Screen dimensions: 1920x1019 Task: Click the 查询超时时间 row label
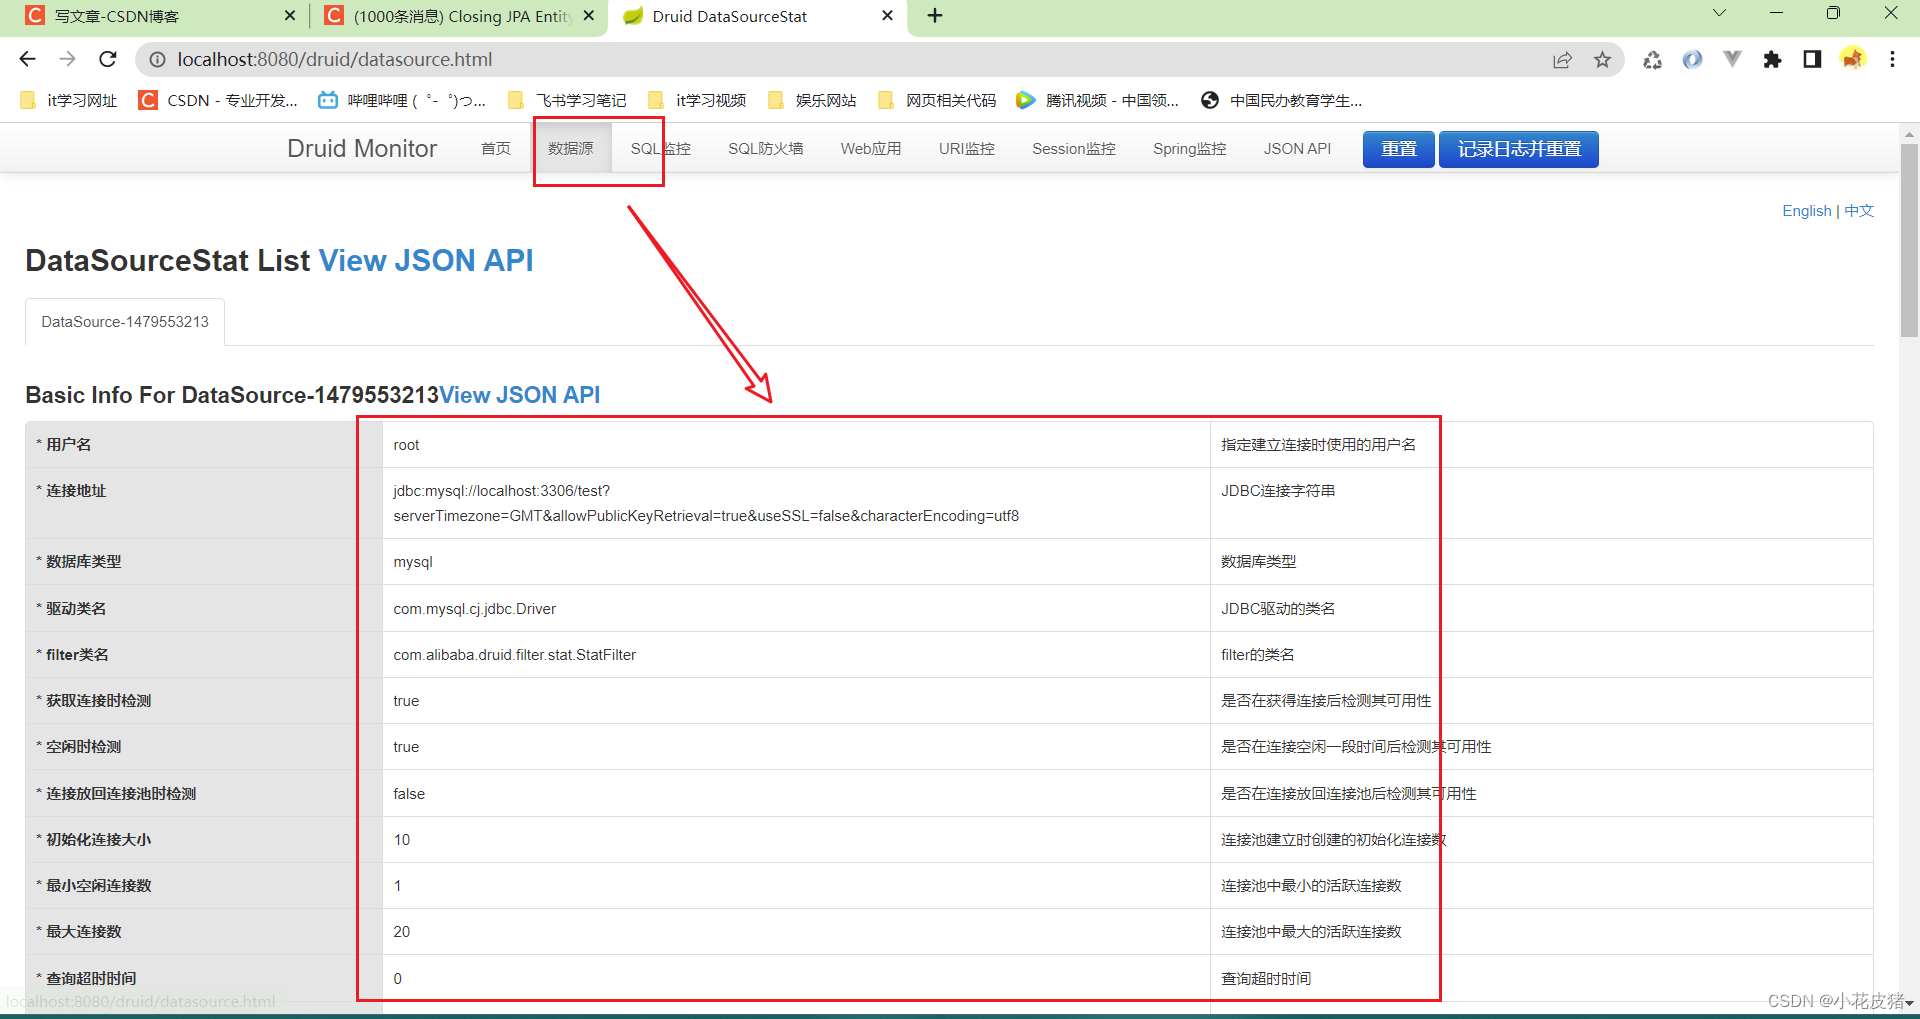click(91, 979)
